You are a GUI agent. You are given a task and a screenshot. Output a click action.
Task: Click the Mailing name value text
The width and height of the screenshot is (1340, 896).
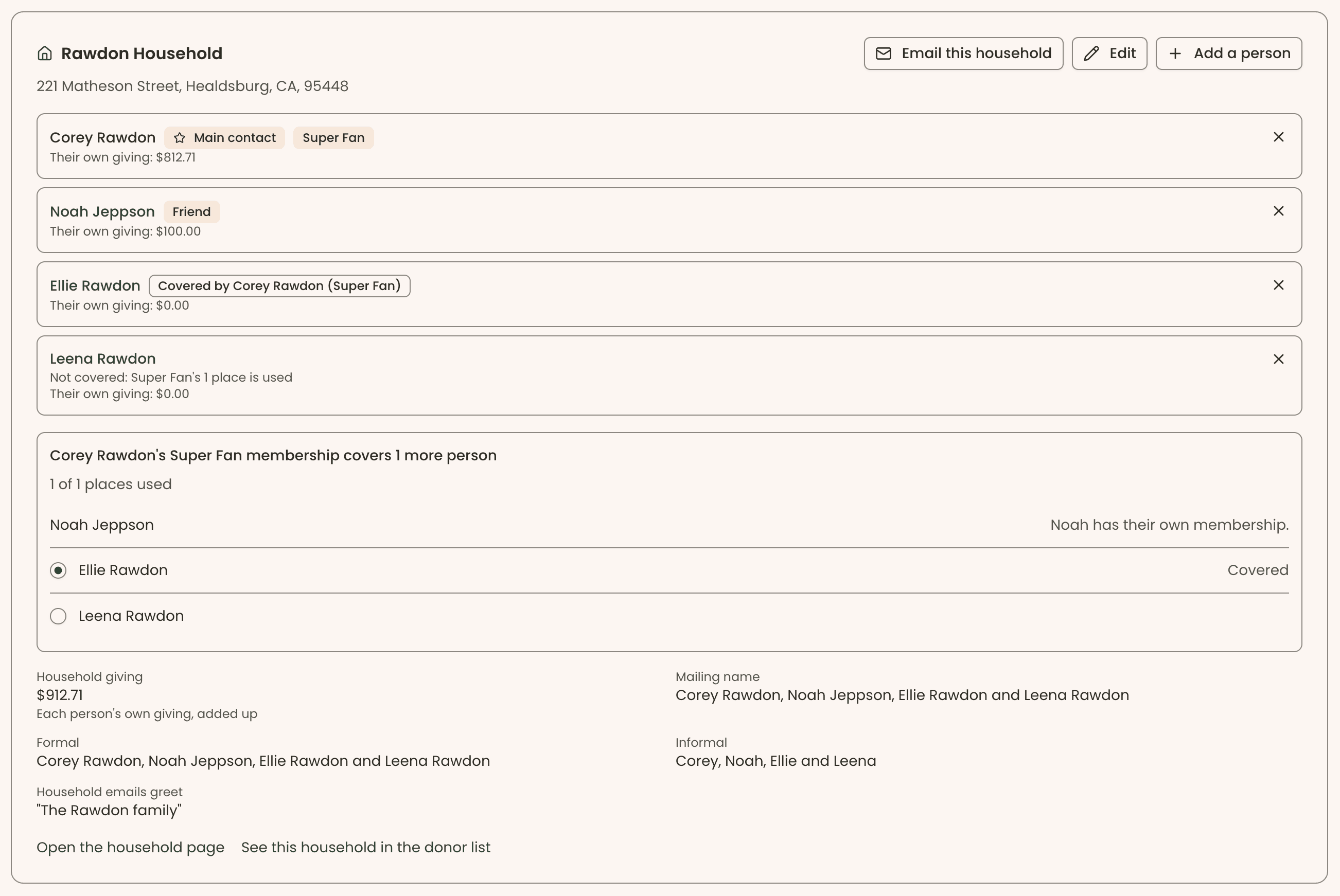click(x=902, y=695)
